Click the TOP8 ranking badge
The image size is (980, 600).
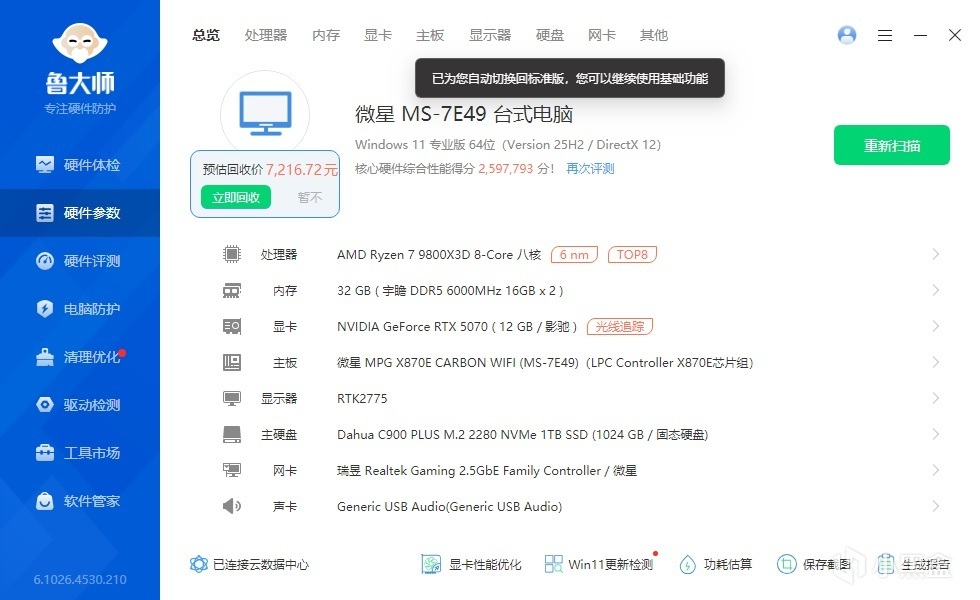632,254
